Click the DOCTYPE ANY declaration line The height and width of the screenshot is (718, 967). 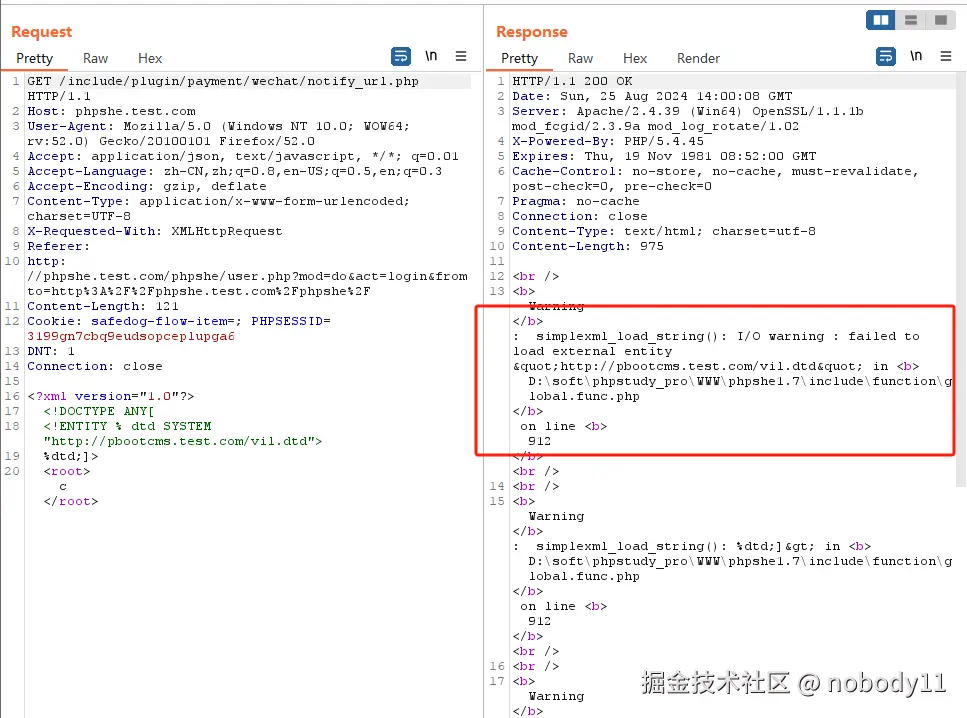click(x=99, y=411)
